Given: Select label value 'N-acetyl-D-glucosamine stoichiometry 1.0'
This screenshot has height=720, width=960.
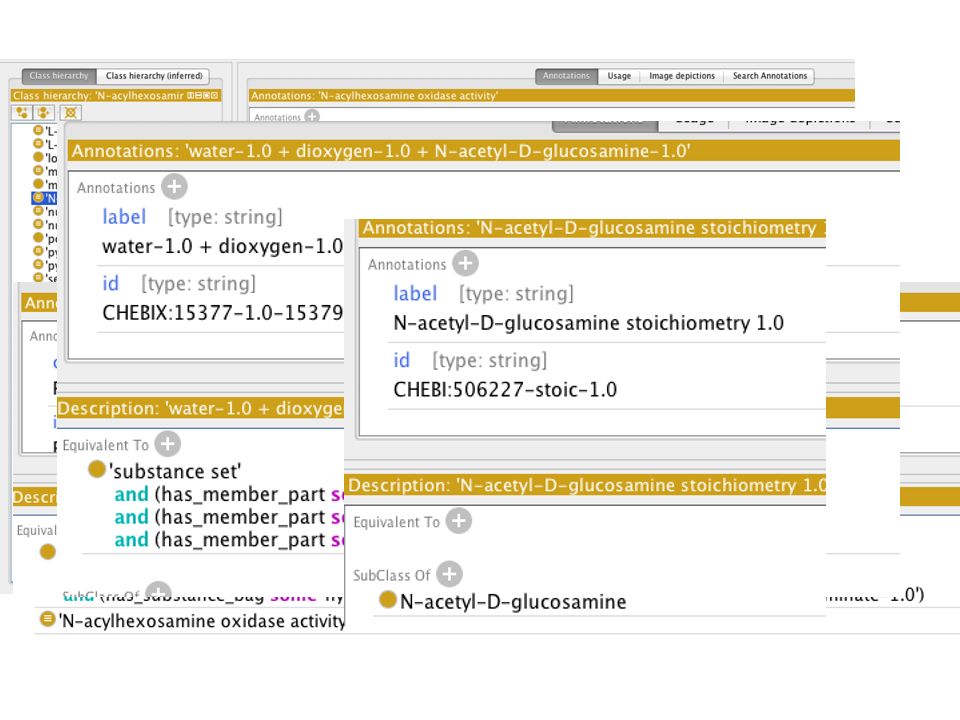Looking at the screenshot, I should pos(588,323).
